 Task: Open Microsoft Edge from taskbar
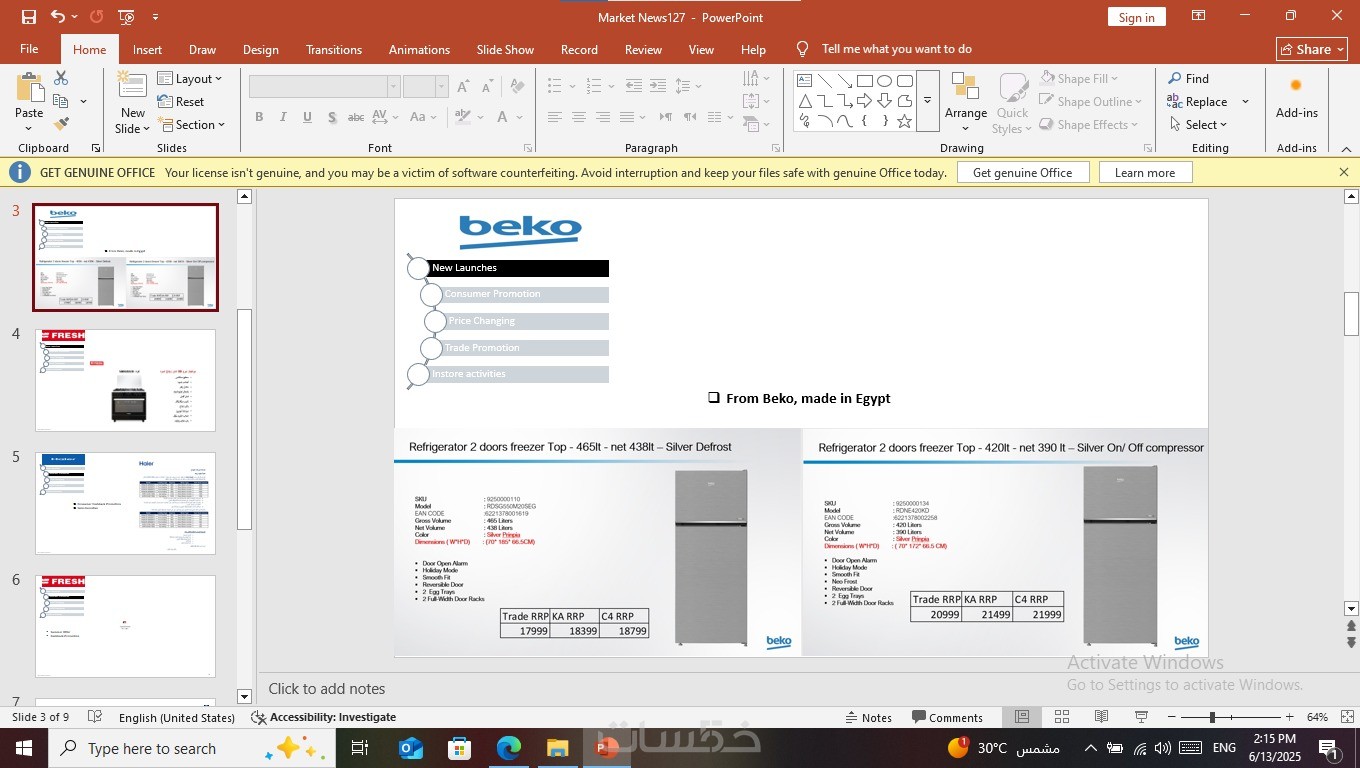click(x=509, y=748)
